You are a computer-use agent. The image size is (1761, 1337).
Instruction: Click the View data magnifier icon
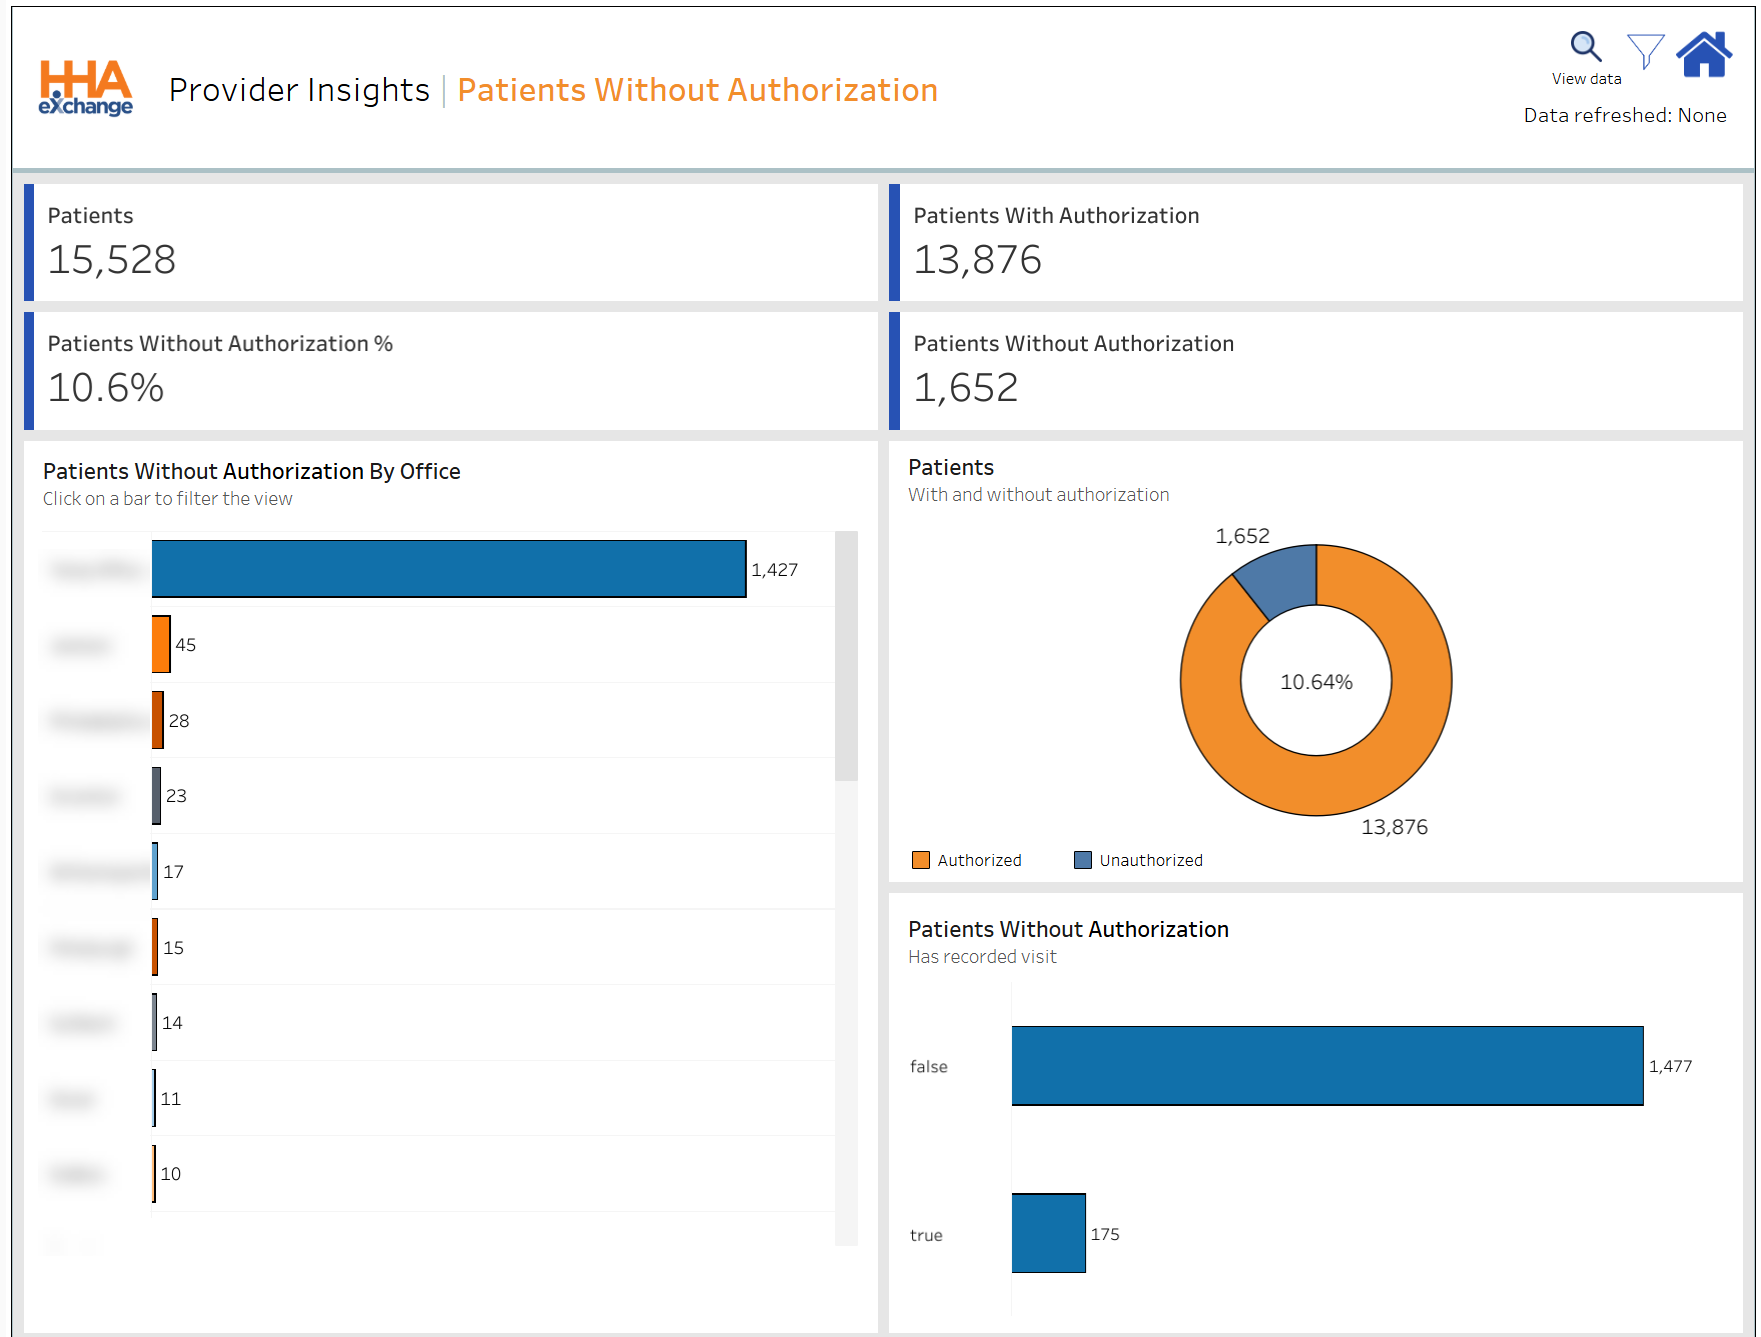[1585, 47]
